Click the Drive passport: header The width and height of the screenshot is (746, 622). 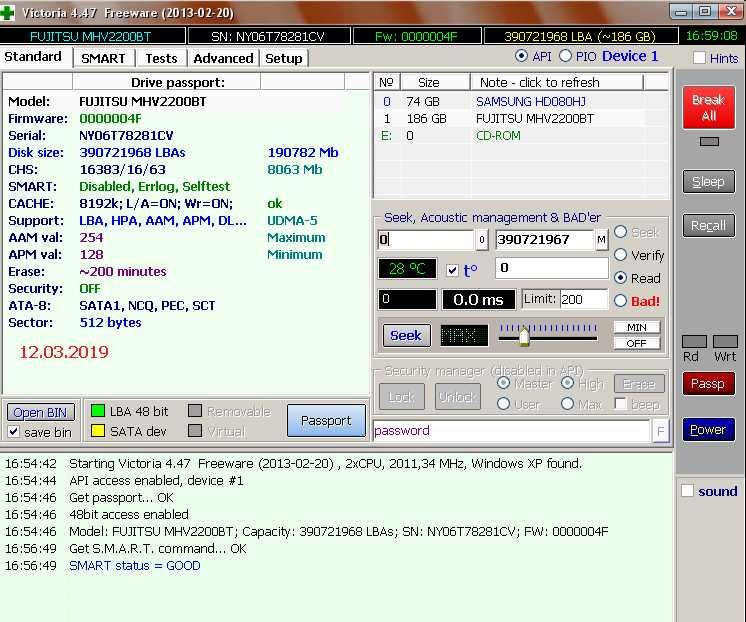(178, 82)
